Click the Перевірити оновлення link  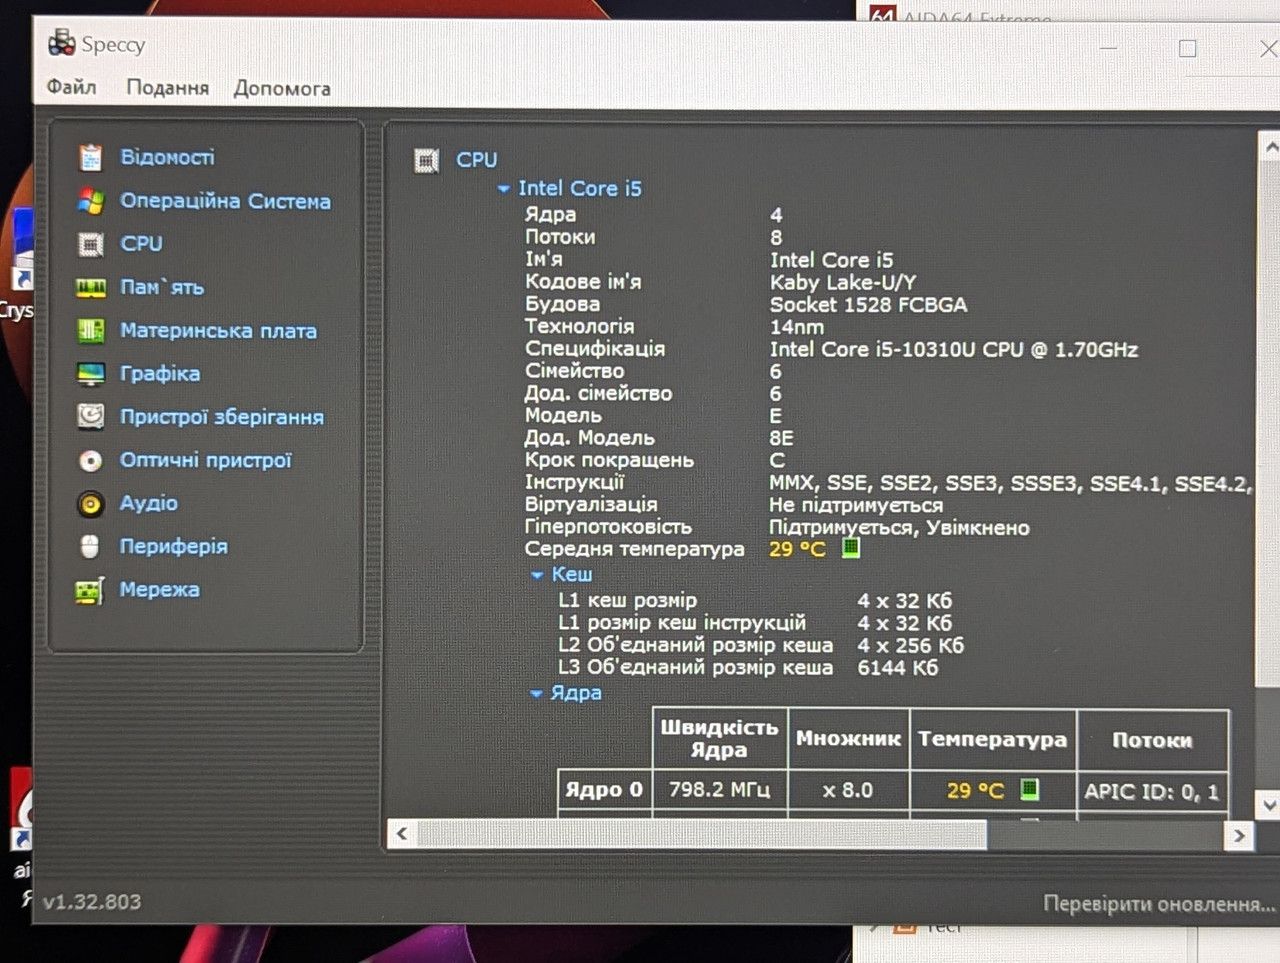point(1159,904)
